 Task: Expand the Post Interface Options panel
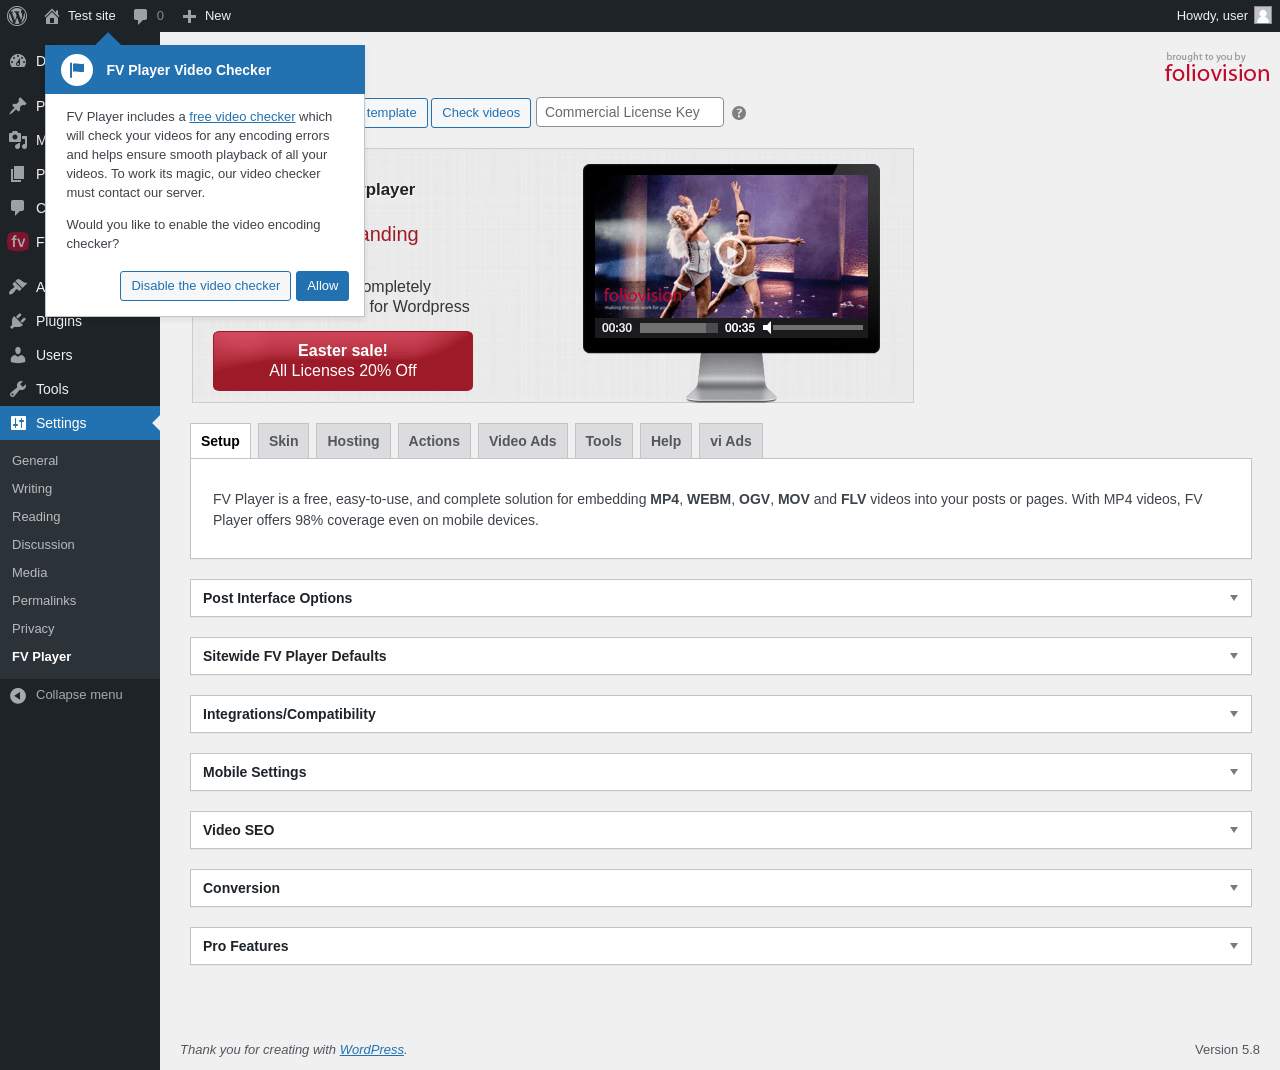721,598
